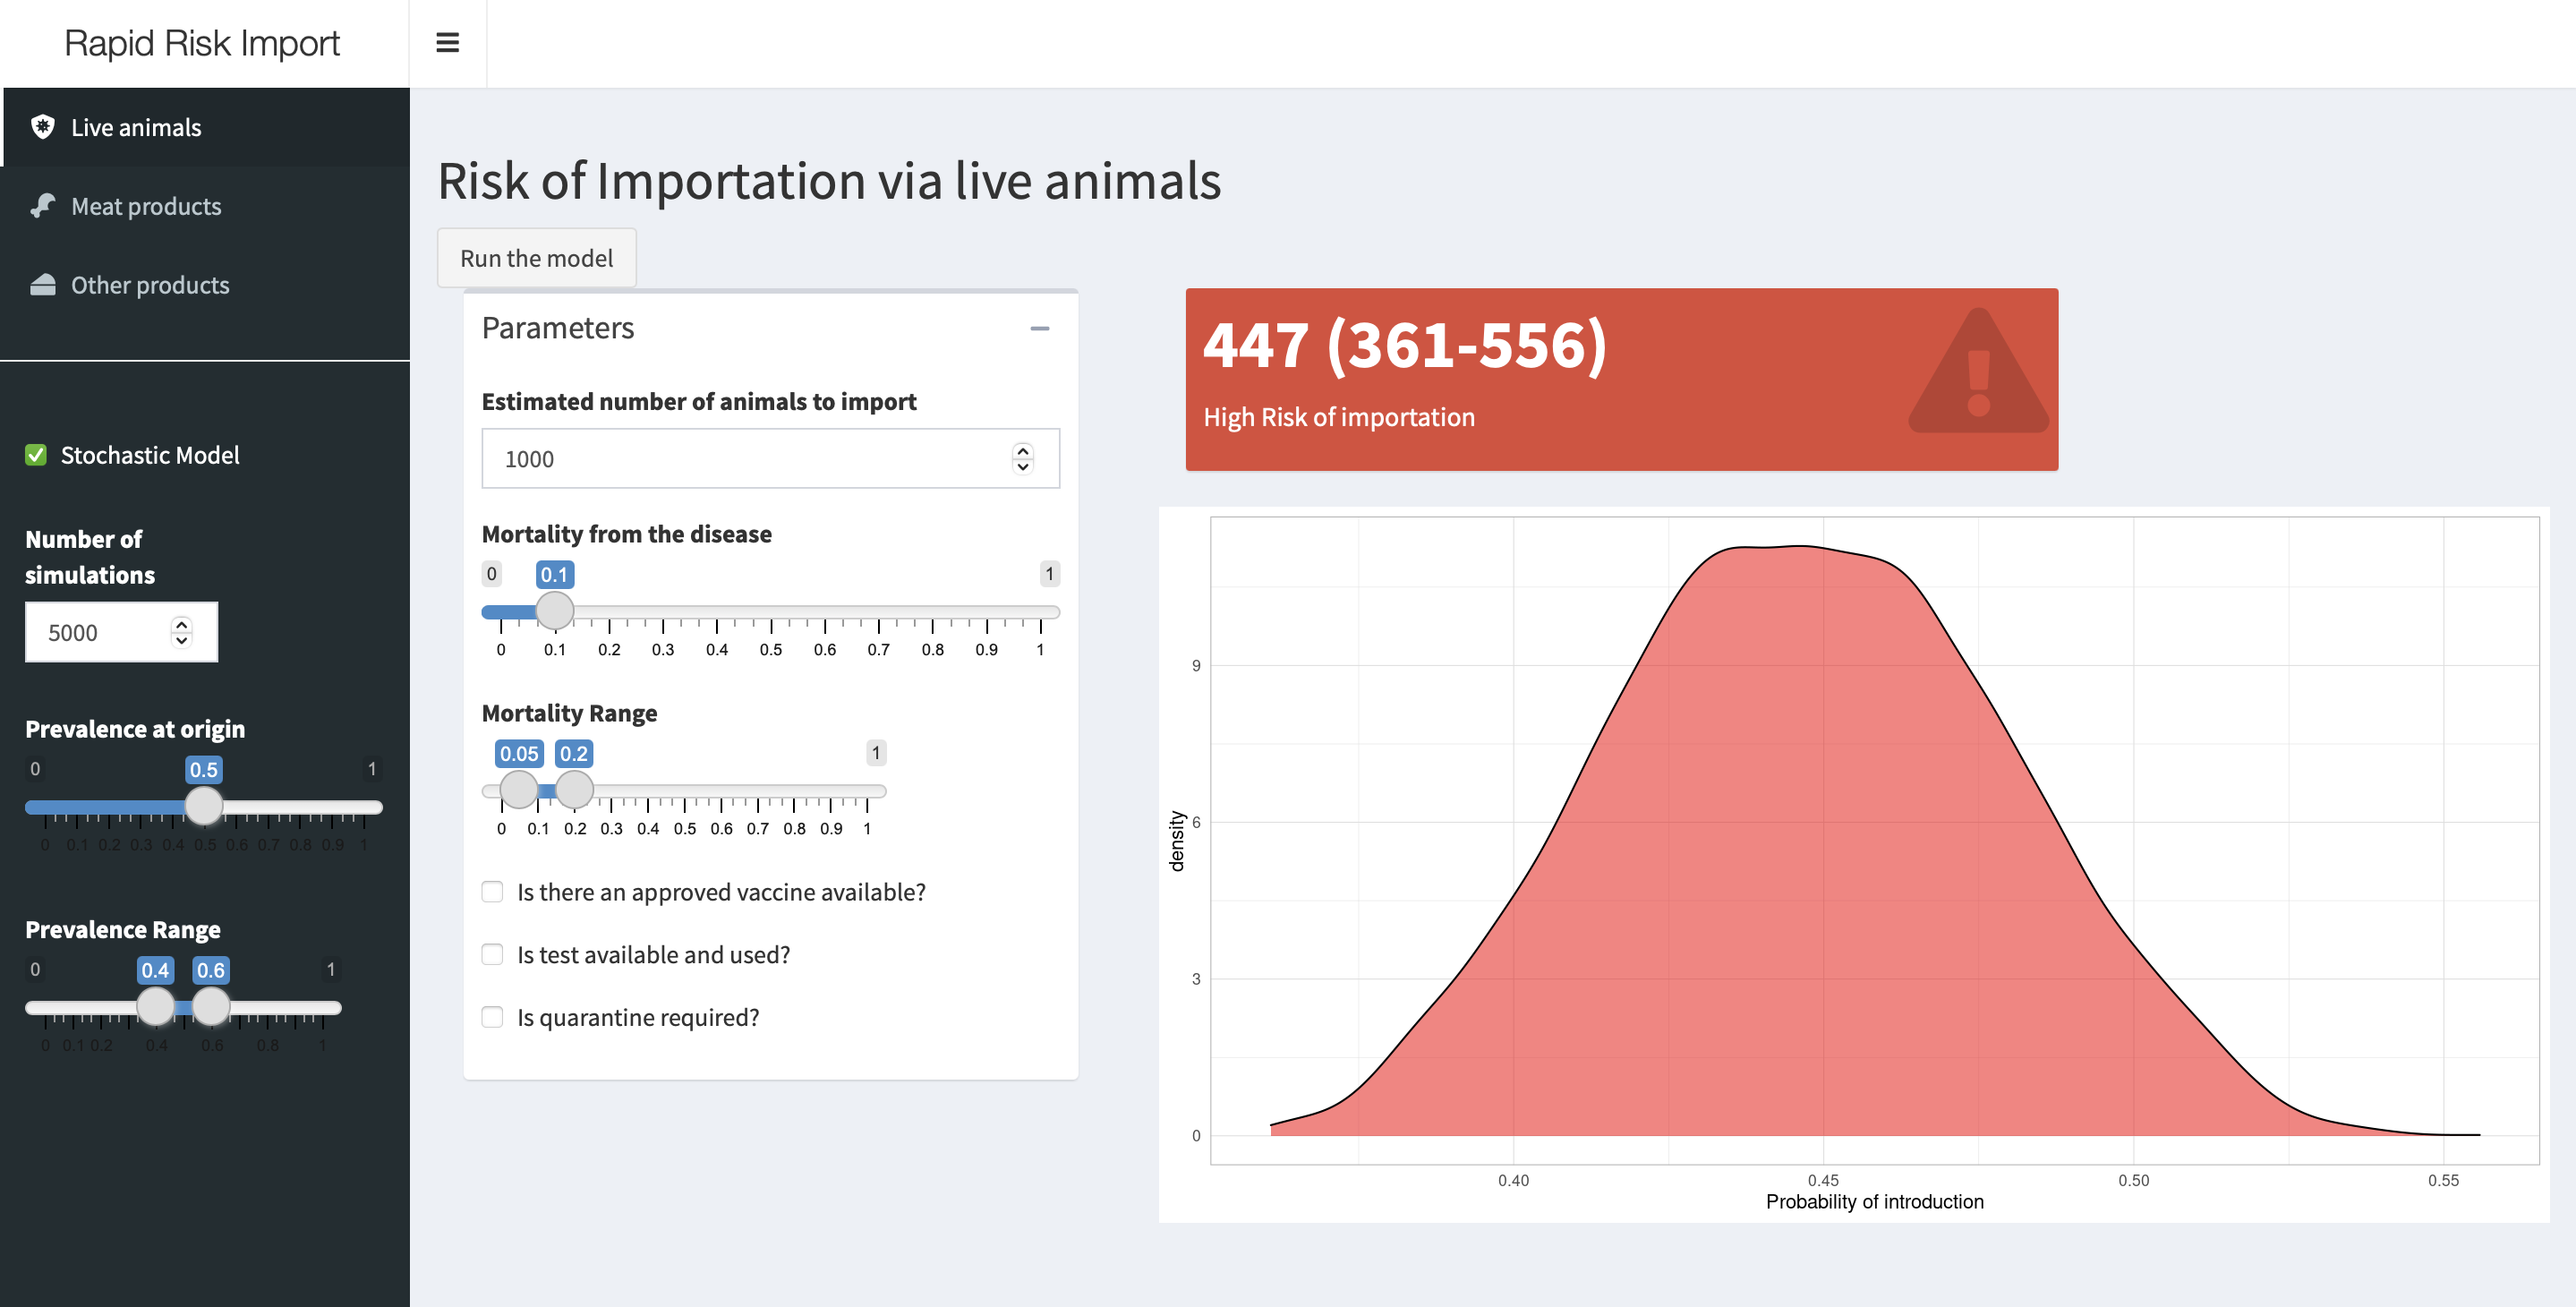
Task: Toggle the sidebar hamburger menu icon
Action: [447, 43]
